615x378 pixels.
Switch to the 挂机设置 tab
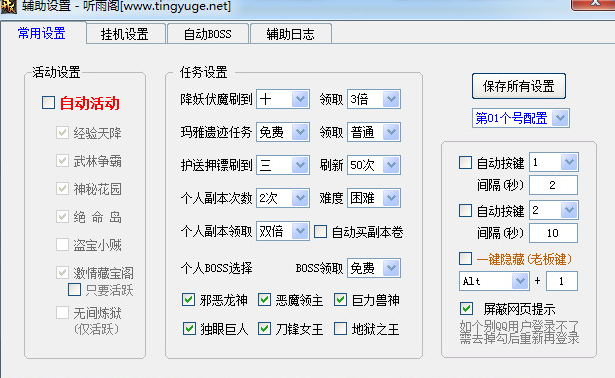(126, 34)
